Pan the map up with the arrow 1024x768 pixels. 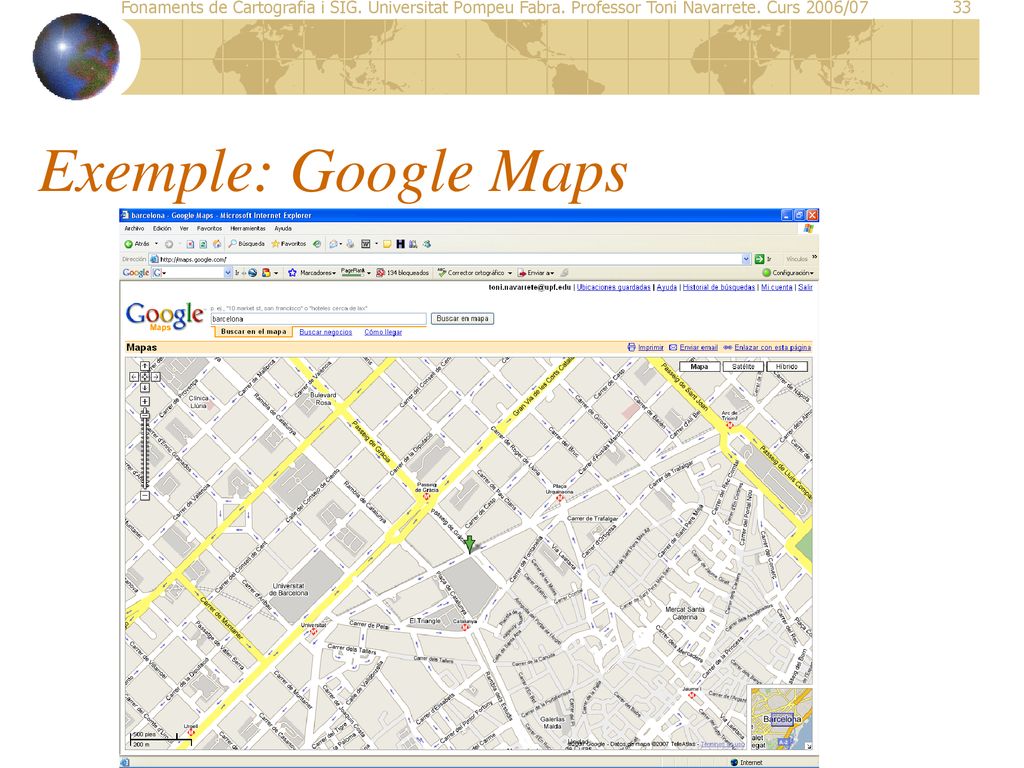pos(145,366)
